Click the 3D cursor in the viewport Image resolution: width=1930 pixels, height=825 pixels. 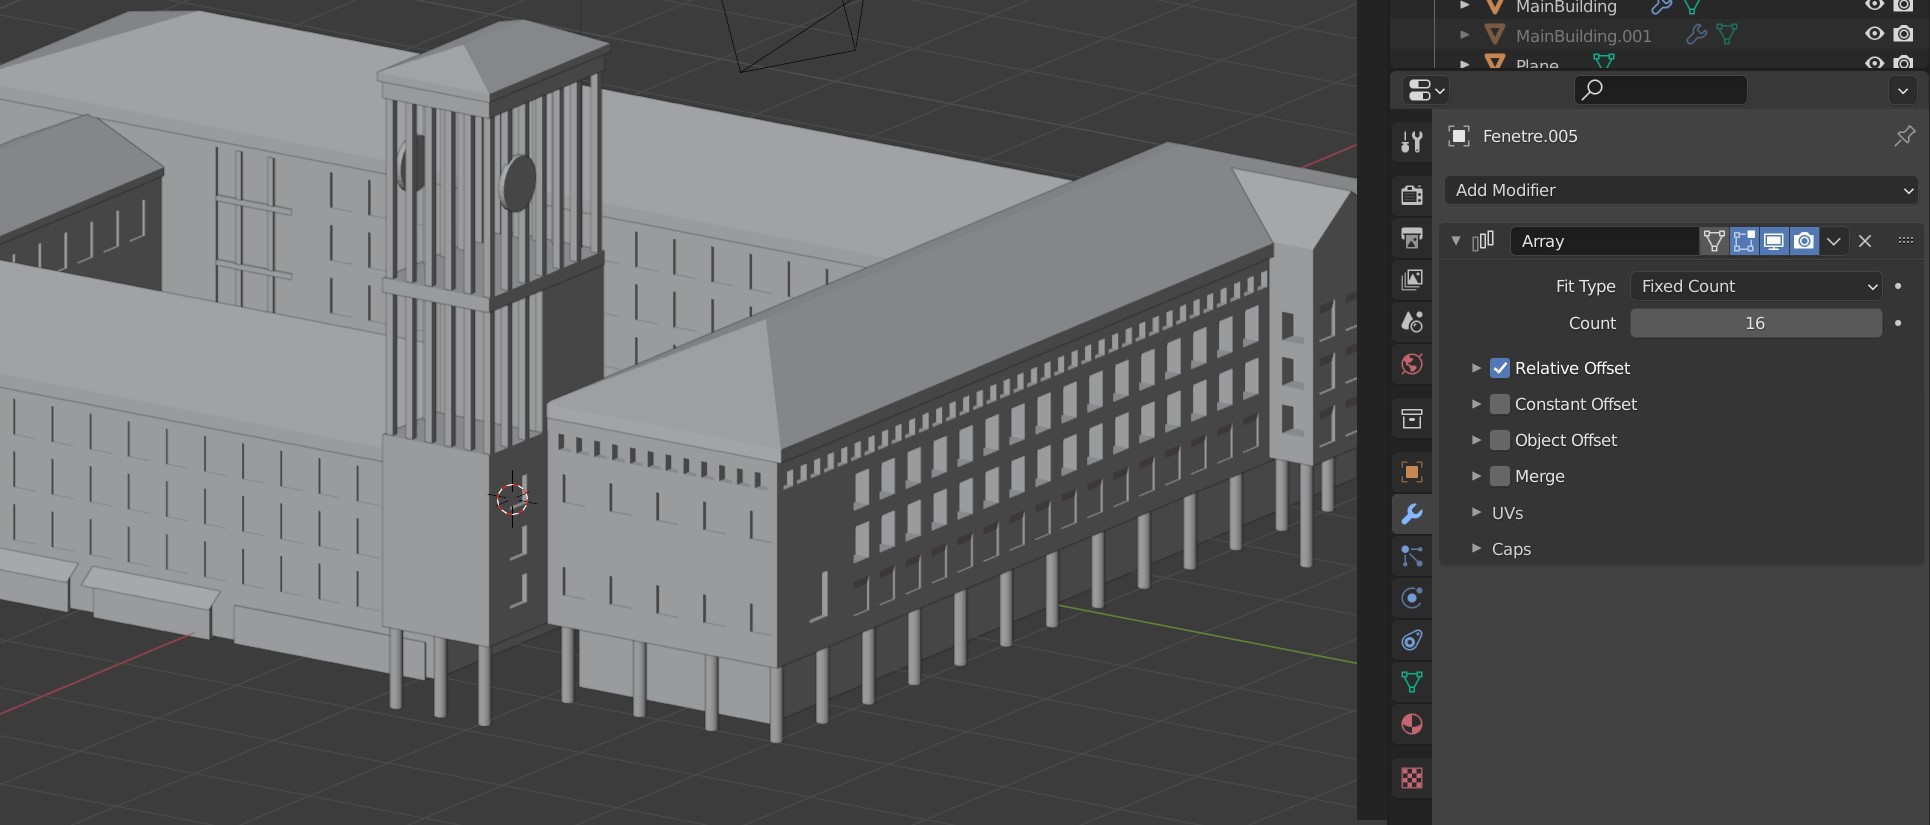coord(512,498)
